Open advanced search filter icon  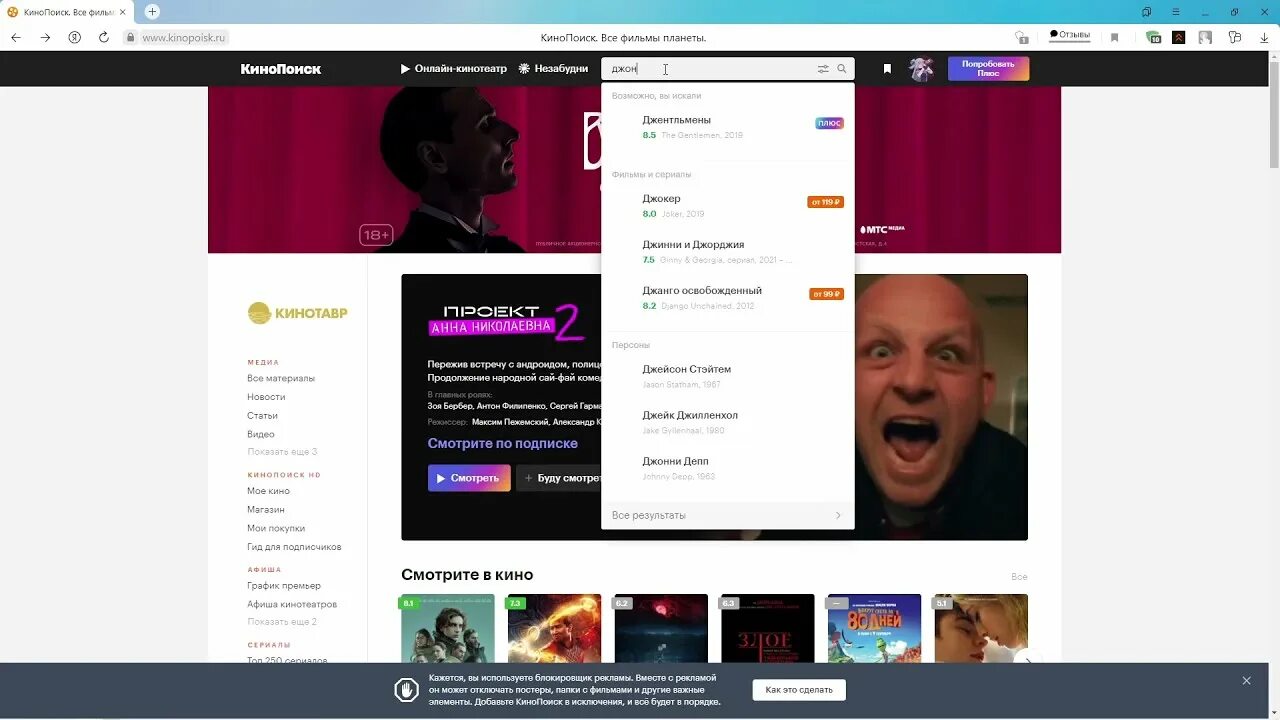coord(823,69)
